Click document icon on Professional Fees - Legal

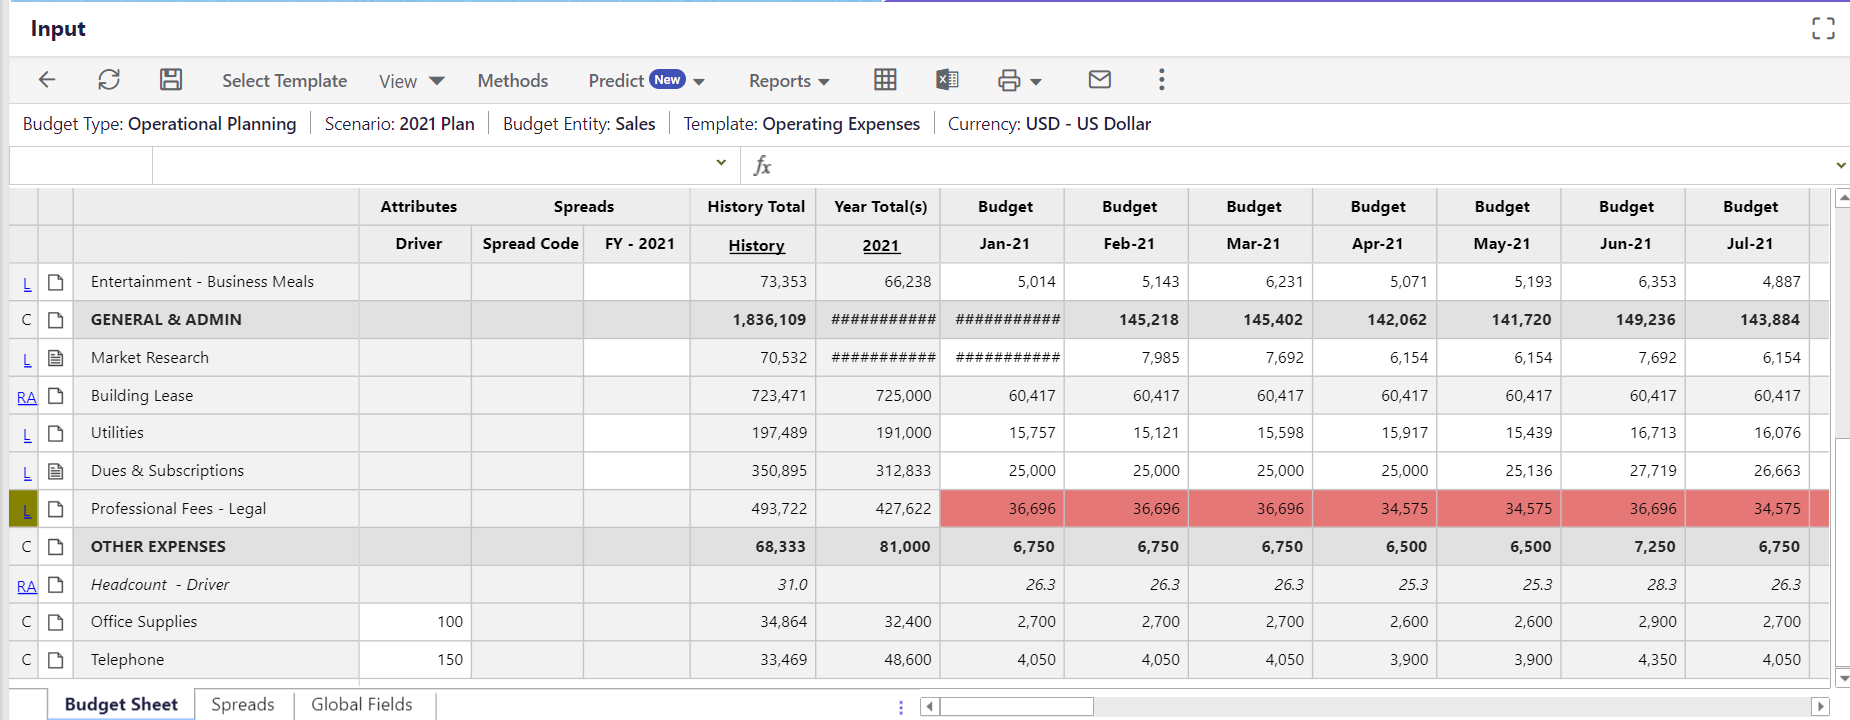pos(56,509)
